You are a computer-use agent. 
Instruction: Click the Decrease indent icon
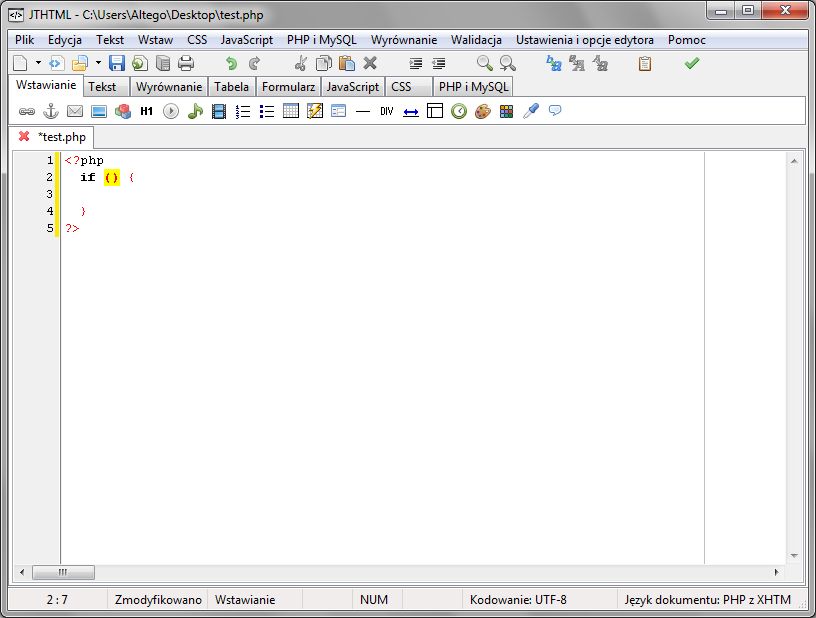coord(439,63)
